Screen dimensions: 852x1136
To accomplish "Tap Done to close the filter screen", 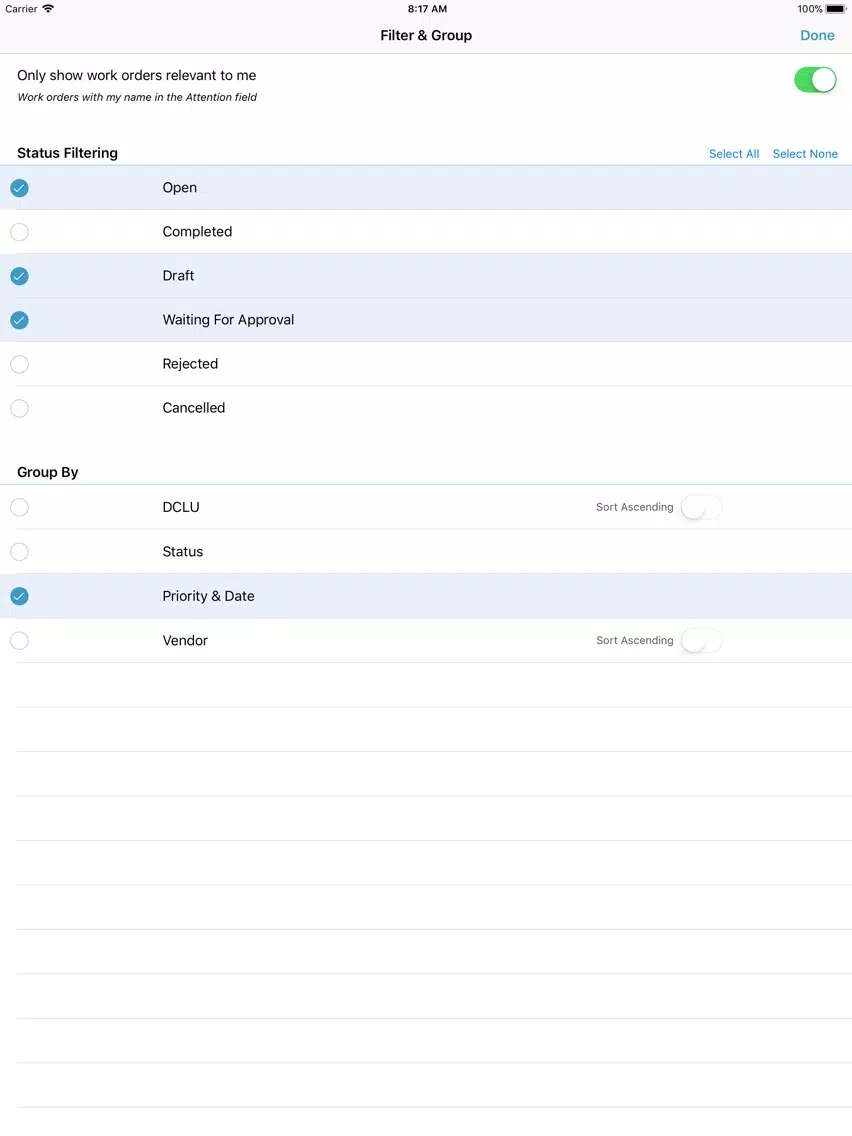I will tap(816, 36).
